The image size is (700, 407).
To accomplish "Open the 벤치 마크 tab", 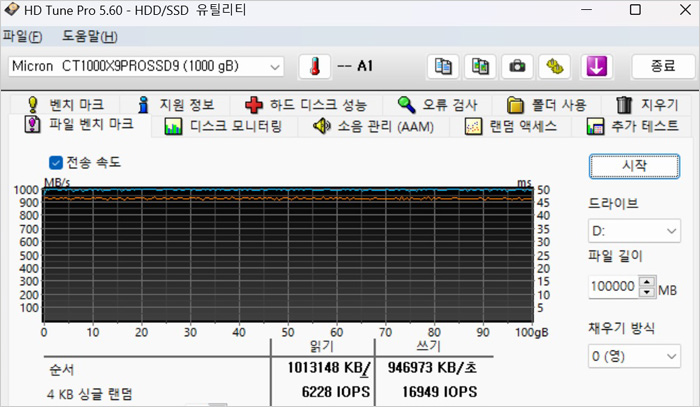I will [x=66, y=105].
